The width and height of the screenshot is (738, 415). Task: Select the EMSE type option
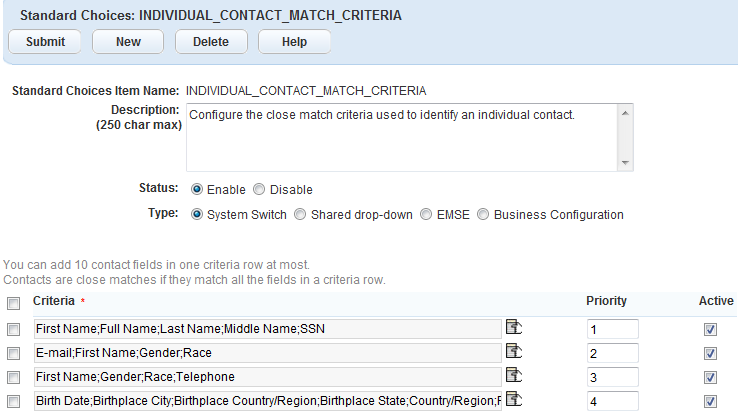[x=427, y=214]
